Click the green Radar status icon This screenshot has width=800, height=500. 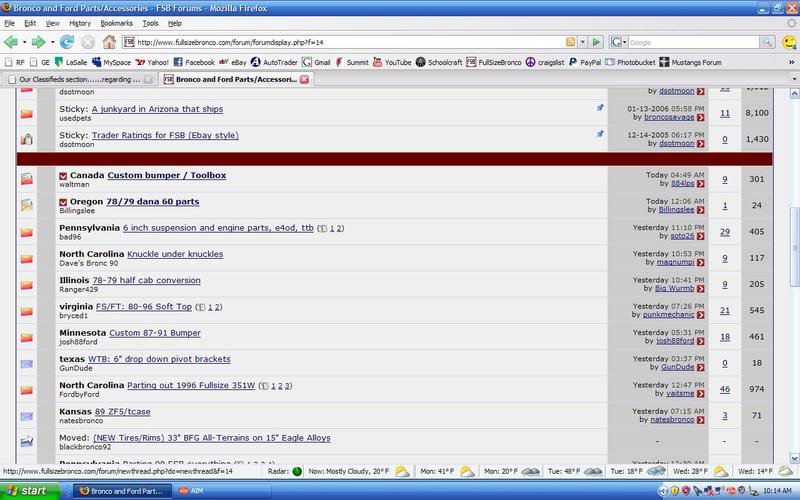tap(297, 471)
